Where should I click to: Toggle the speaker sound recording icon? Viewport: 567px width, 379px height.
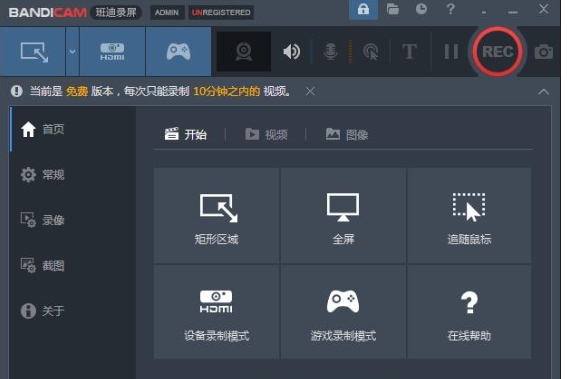(x=291, y=52)
